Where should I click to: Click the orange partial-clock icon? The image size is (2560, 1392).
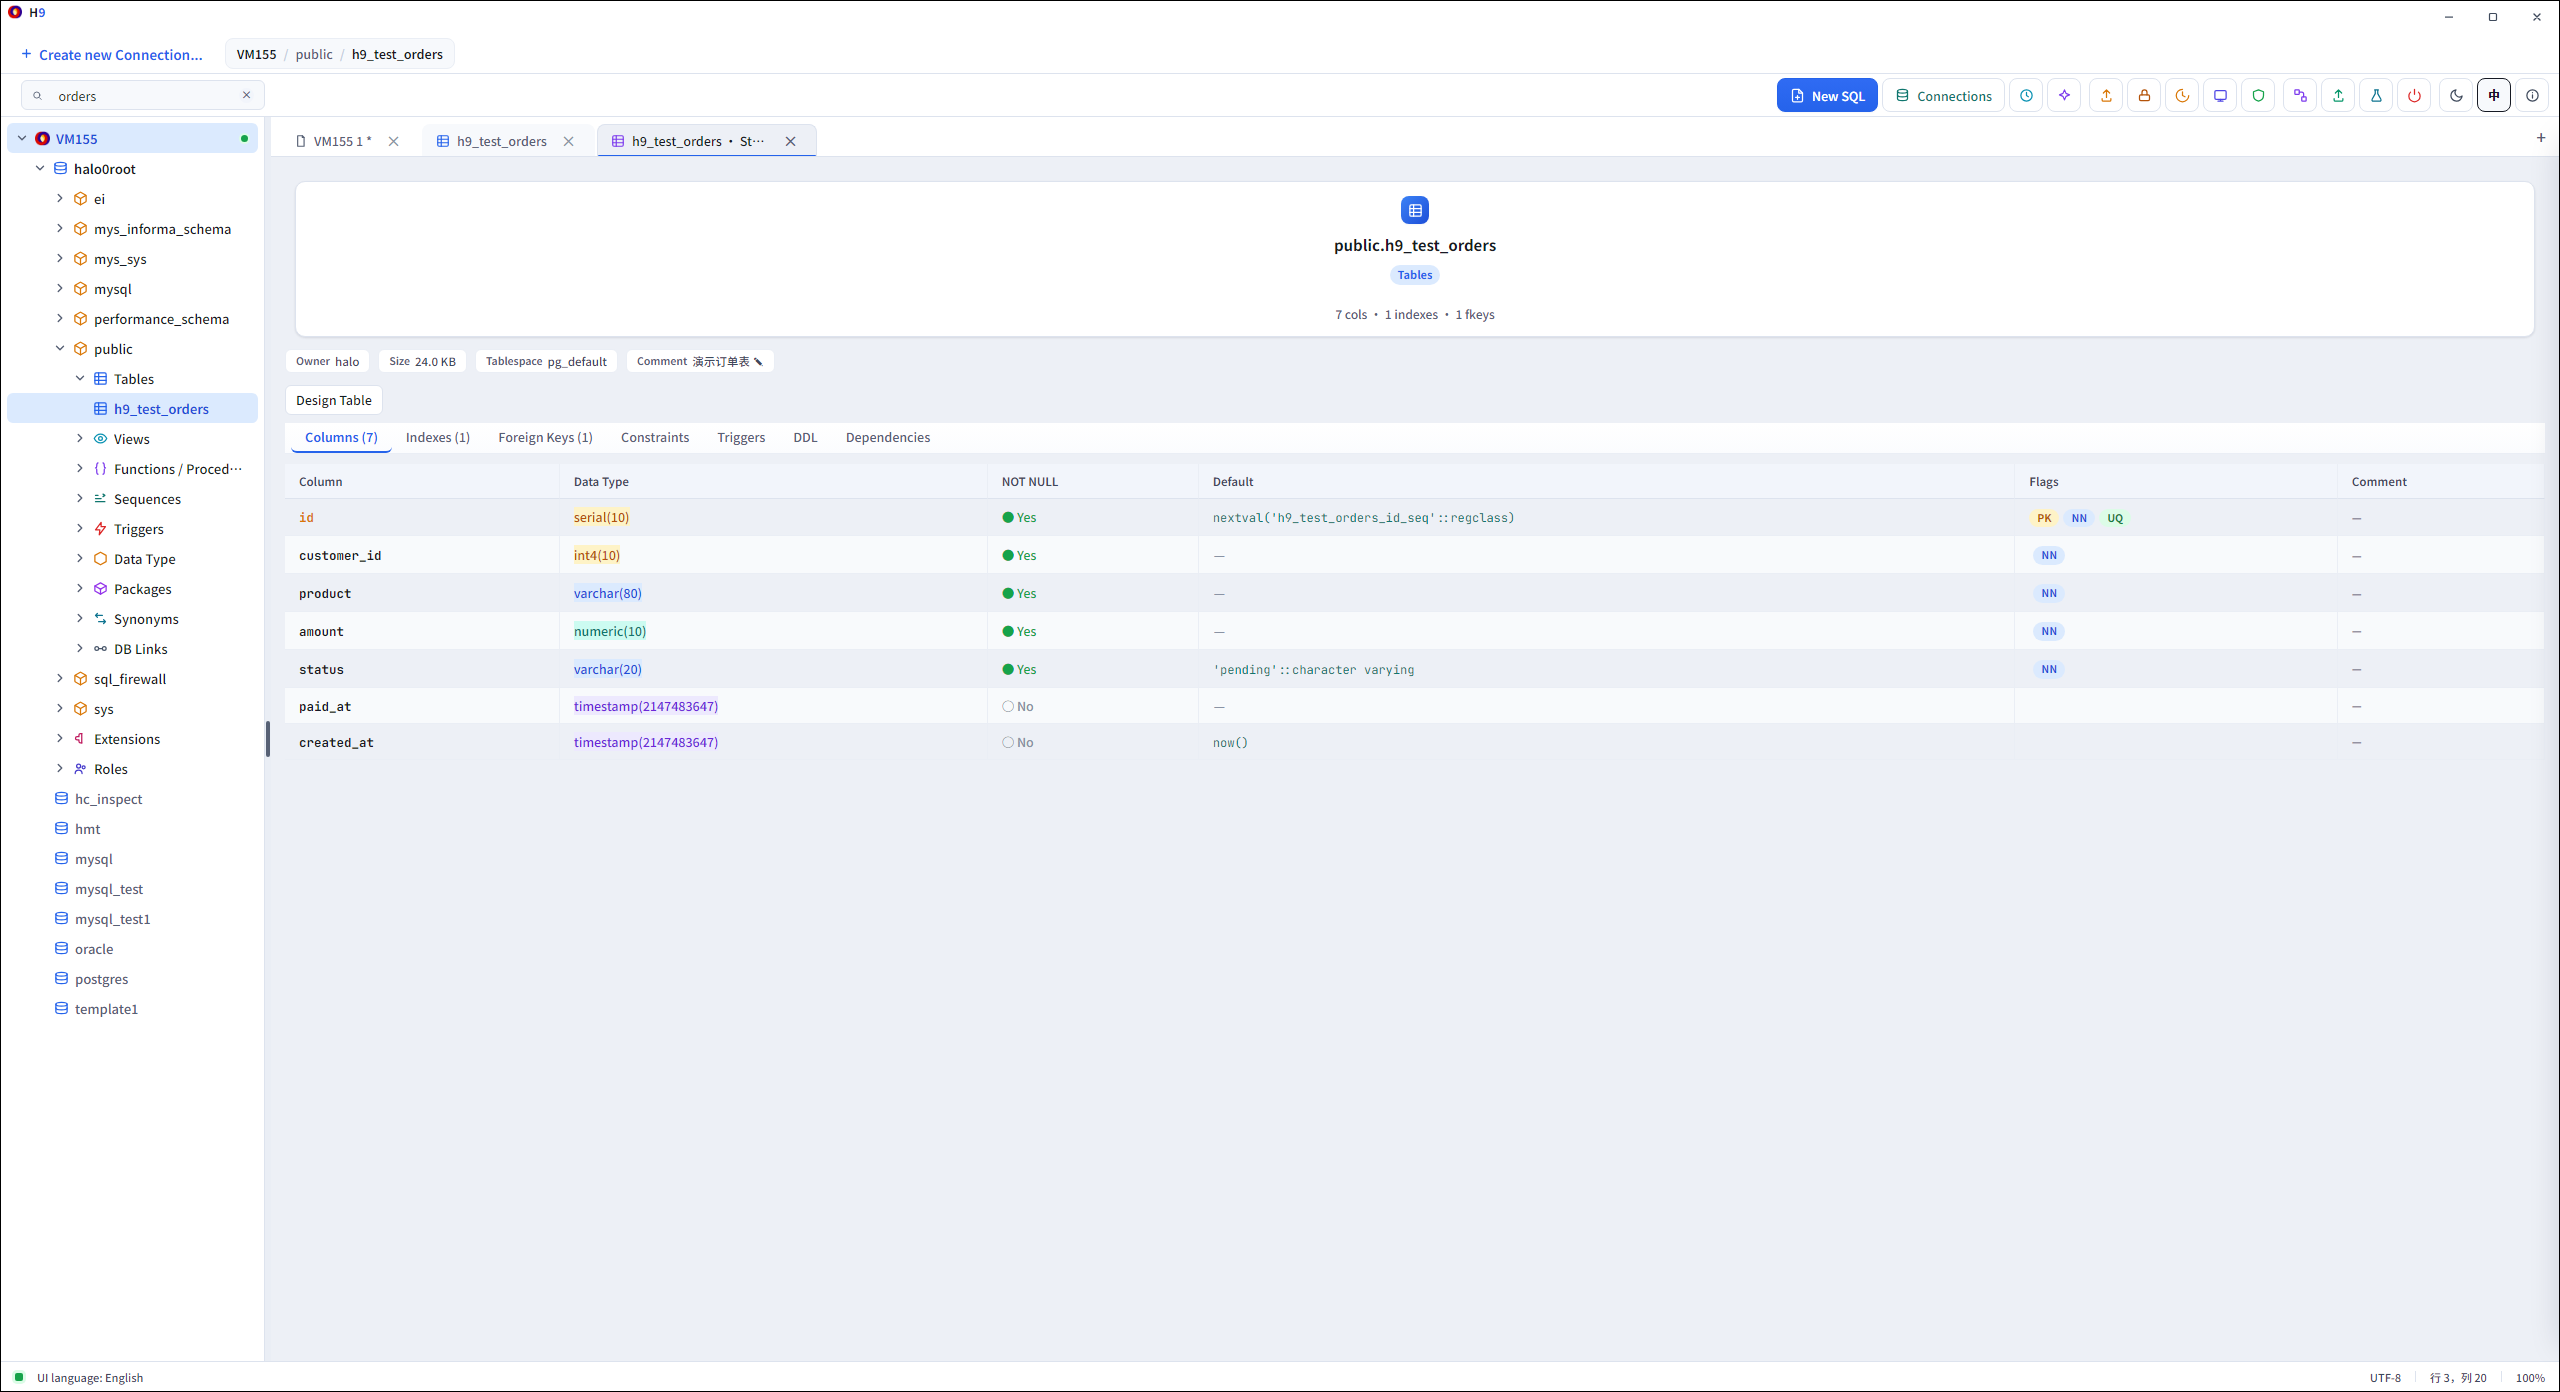2182,96
